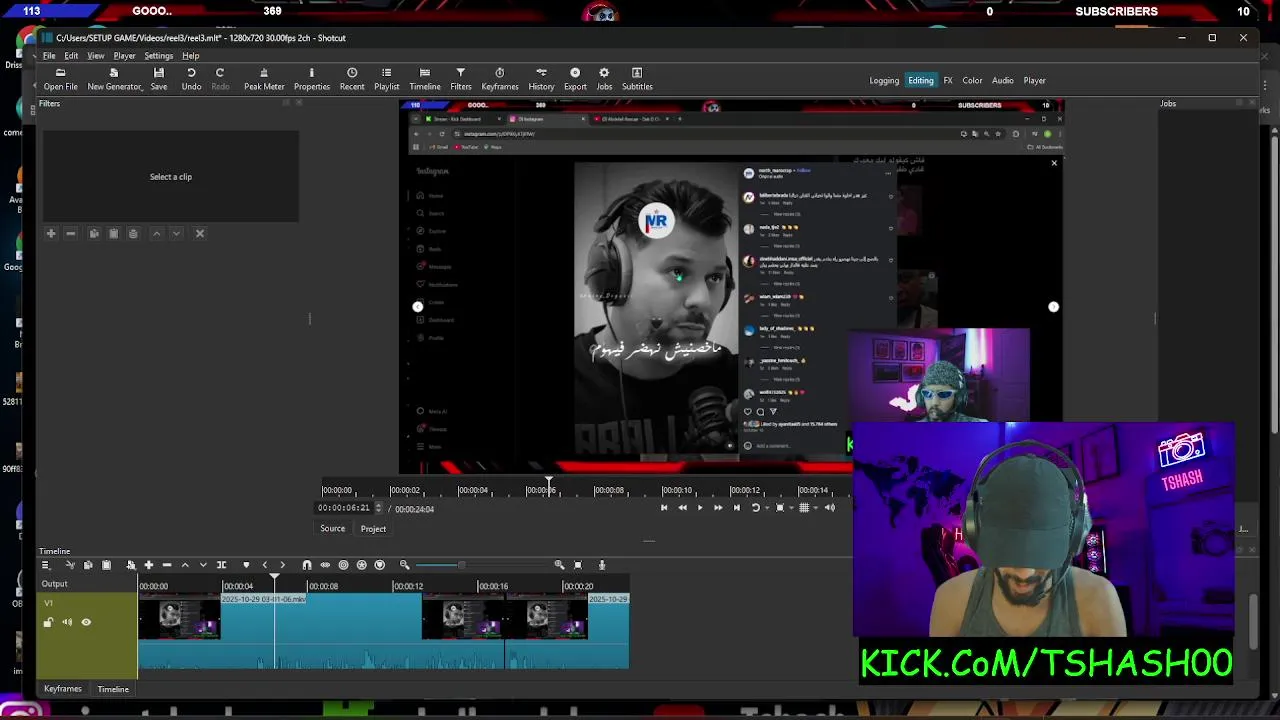Image resolution: width=1280 pixels, height=720 pixels.
Task: Save the project using the Save icon
Action: click(x=159, y=79)
